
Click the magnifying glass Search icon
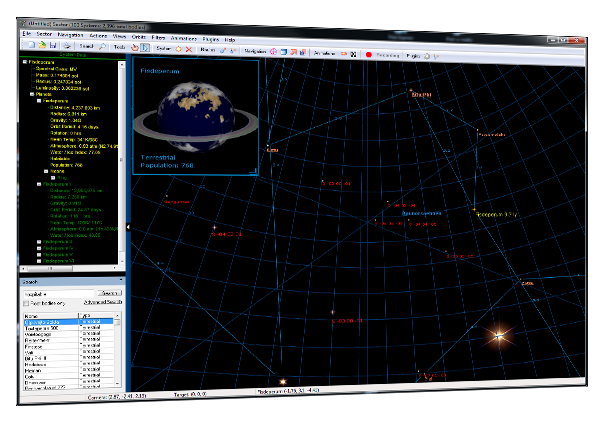tap(102, 47)
